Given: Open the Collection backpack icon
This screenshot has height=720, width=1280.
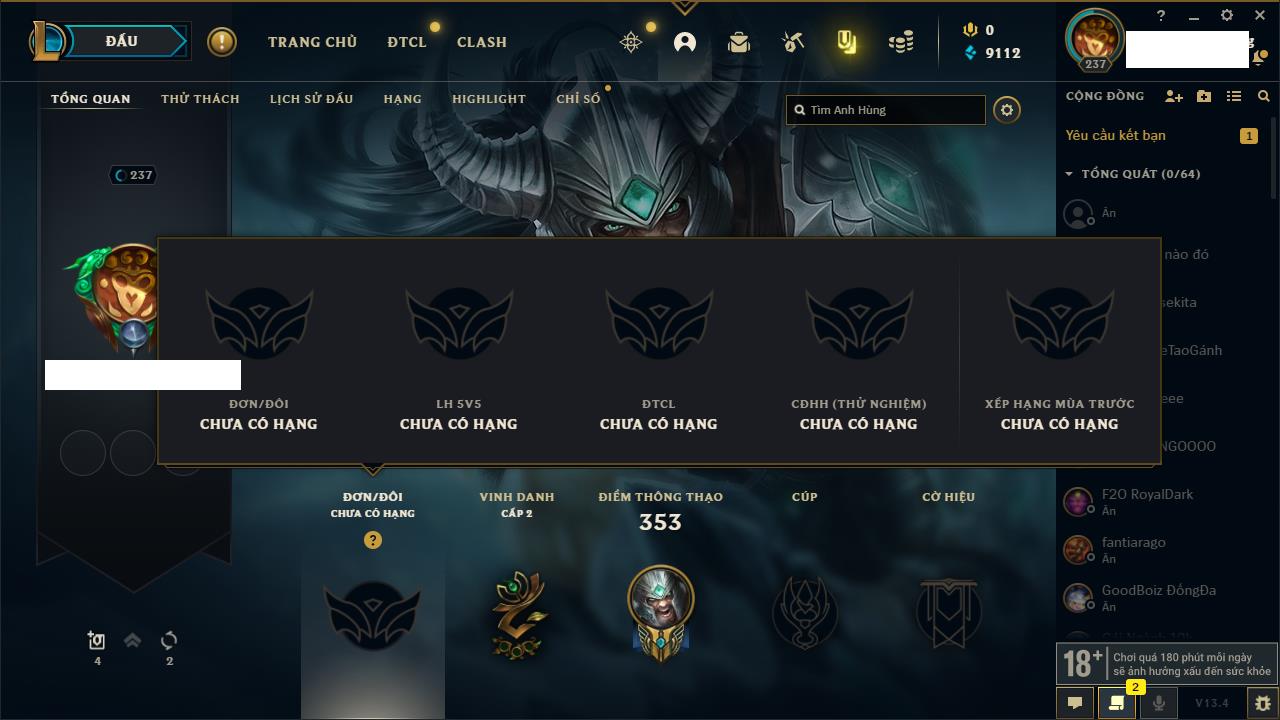Looking at the screenshot, I should 739,42.
